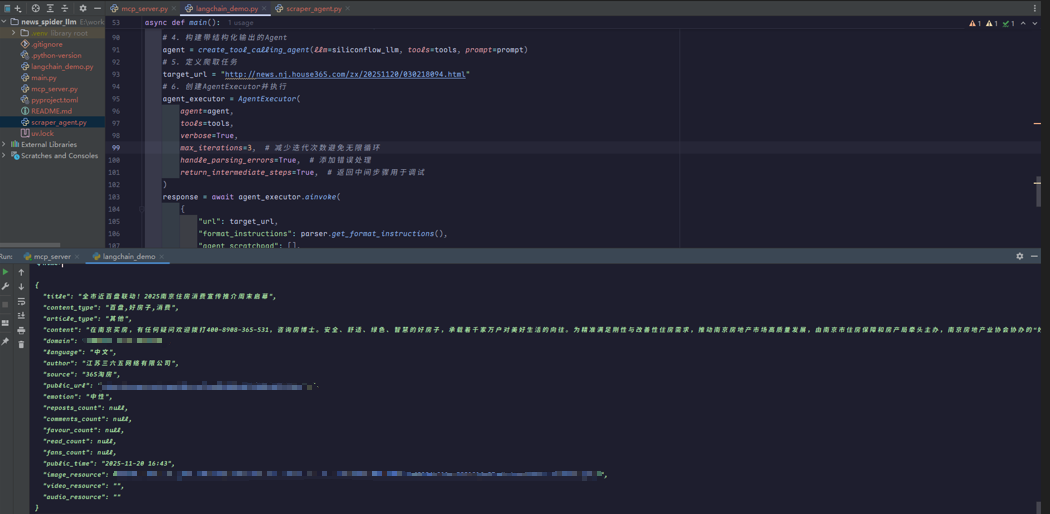
Task: Click the fold marker at line 104
Action: click(141, 209)
